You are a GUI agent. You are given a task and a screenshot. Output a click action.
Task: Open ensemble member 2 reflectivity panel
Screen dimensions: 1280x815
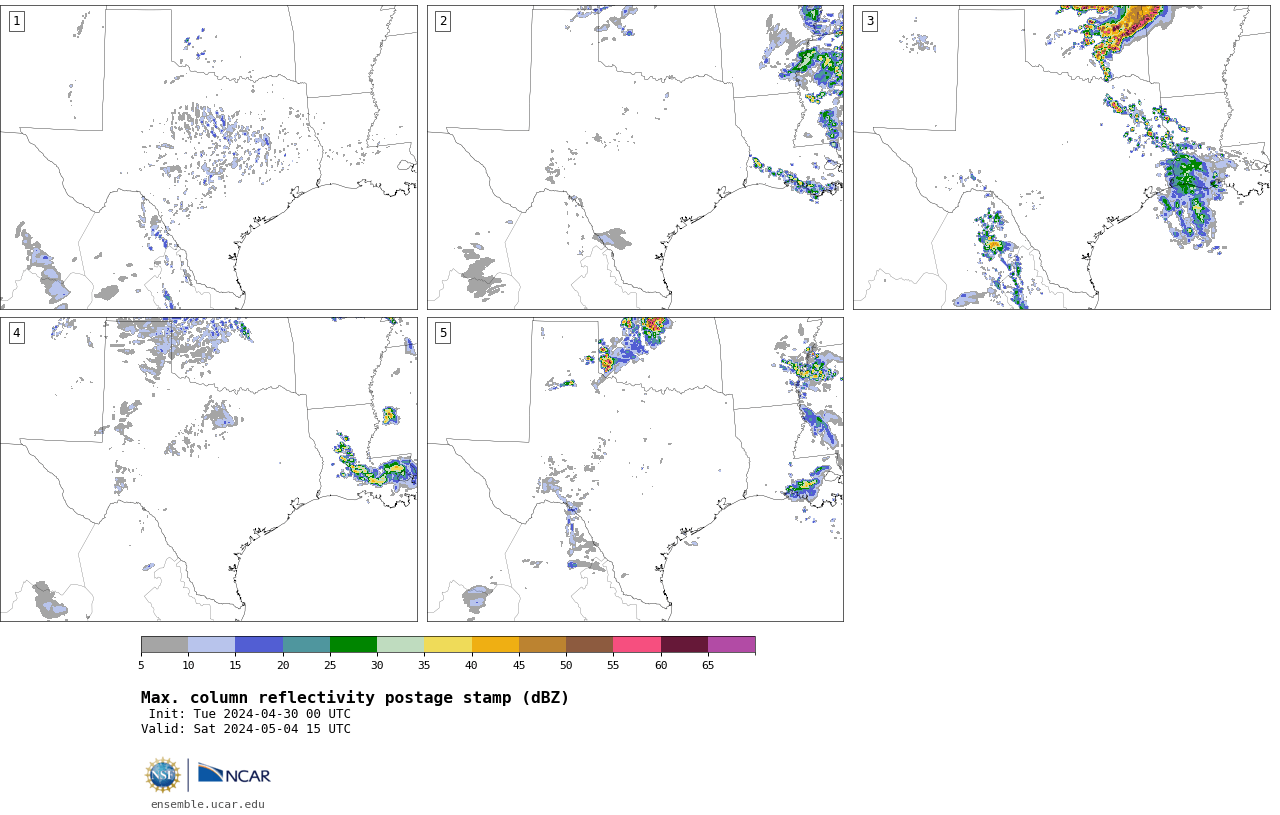(x=635, y=157)
